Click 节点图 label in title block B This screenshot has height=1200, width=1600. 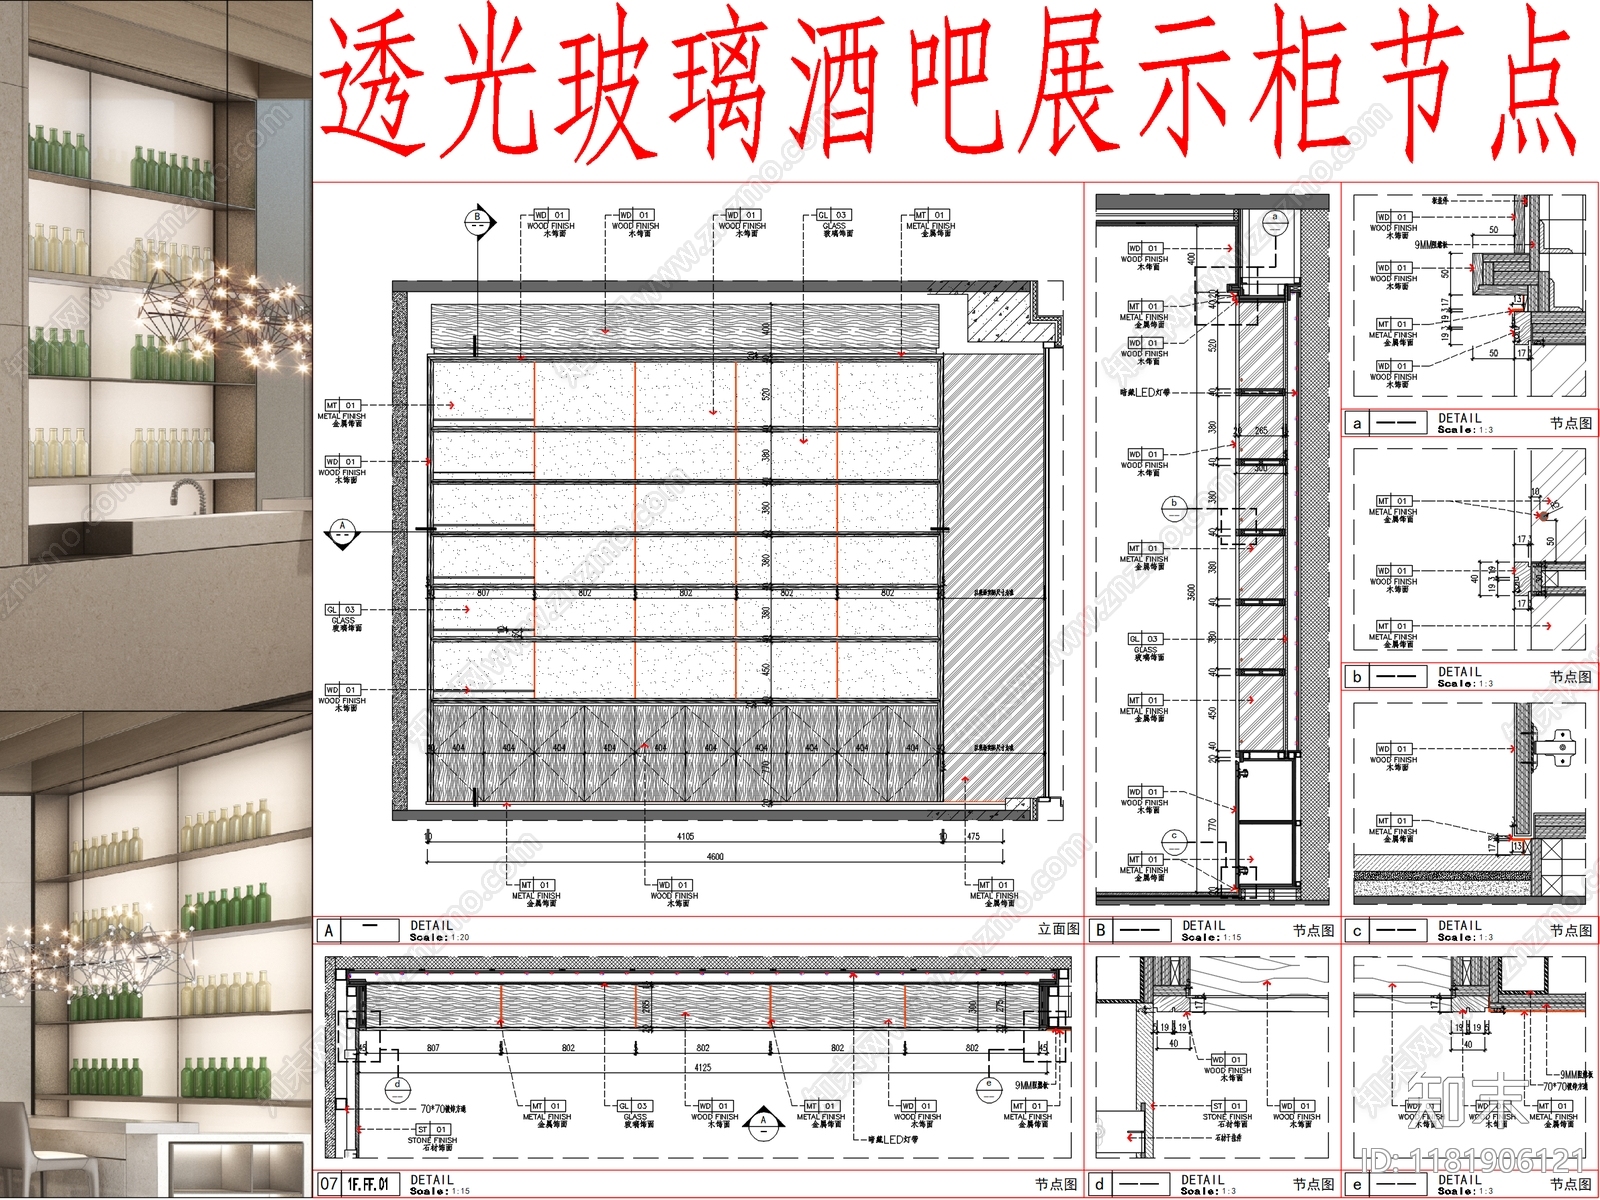pos(1313,930)
